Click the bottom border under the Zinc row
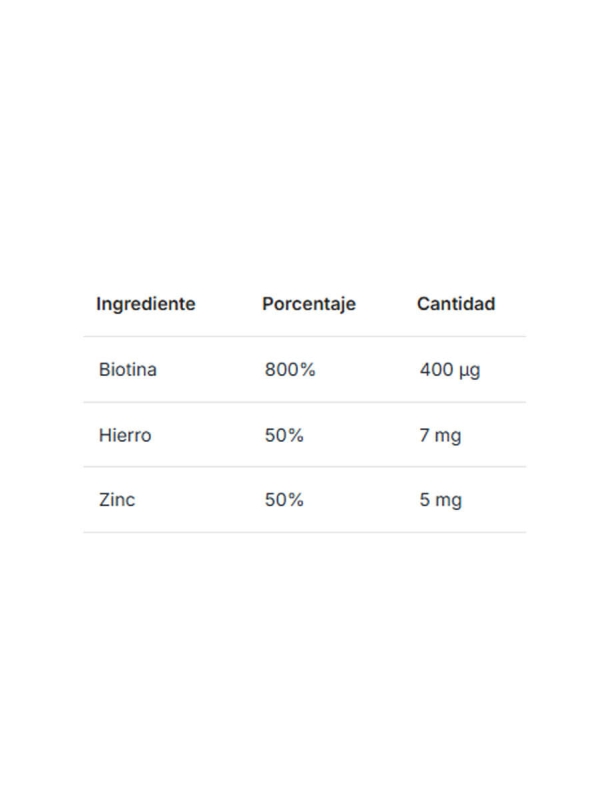The width and height of the screenshot is (600, 800). [304, 532]
